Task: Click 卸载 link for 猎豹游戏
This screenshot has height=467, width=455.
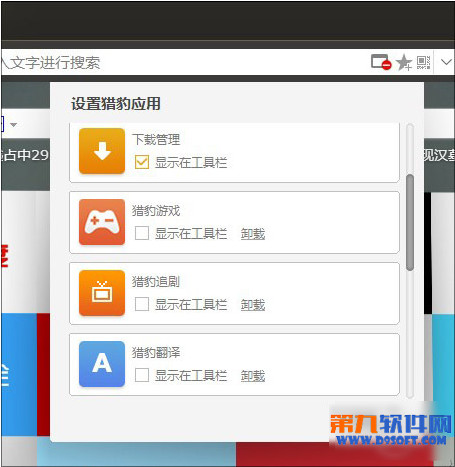Action: point(253,234)
